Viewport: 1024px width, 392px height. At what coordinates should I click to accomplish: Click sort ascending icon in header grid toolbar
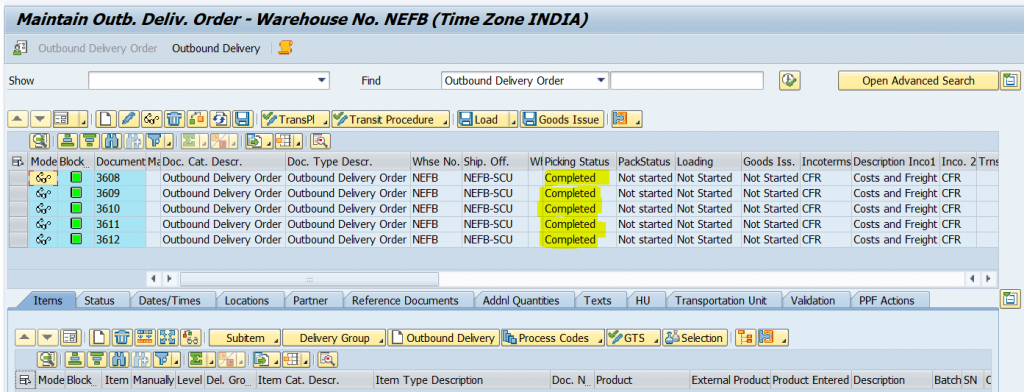[x=67, y=140]
